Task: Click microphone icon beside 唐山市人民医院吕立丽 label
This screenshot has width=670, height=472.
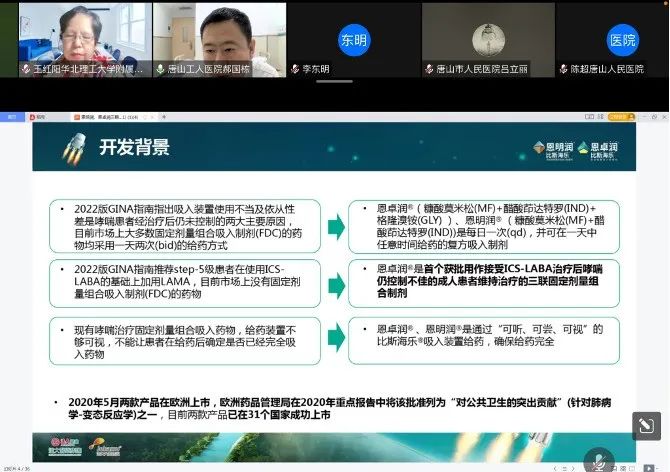Action: 427,69
